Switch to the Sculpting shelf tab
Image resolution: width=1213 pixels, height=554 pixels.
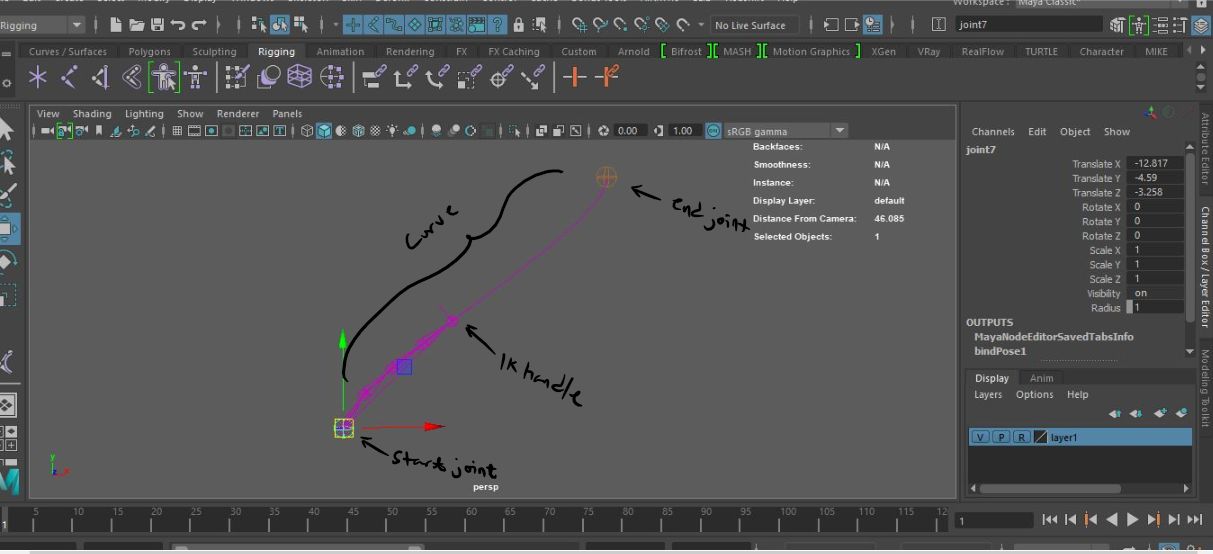tap(215, 52)
